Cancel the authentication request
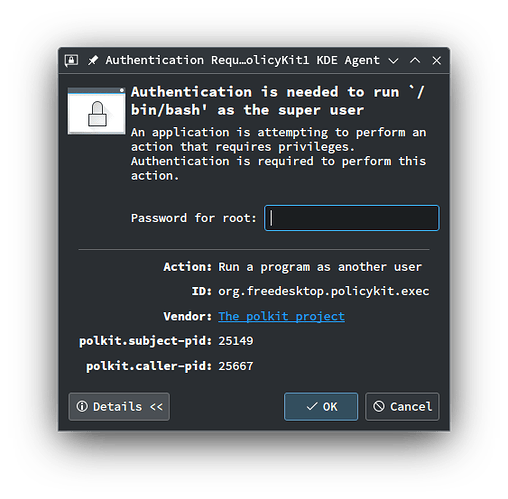 coord(402,407)
